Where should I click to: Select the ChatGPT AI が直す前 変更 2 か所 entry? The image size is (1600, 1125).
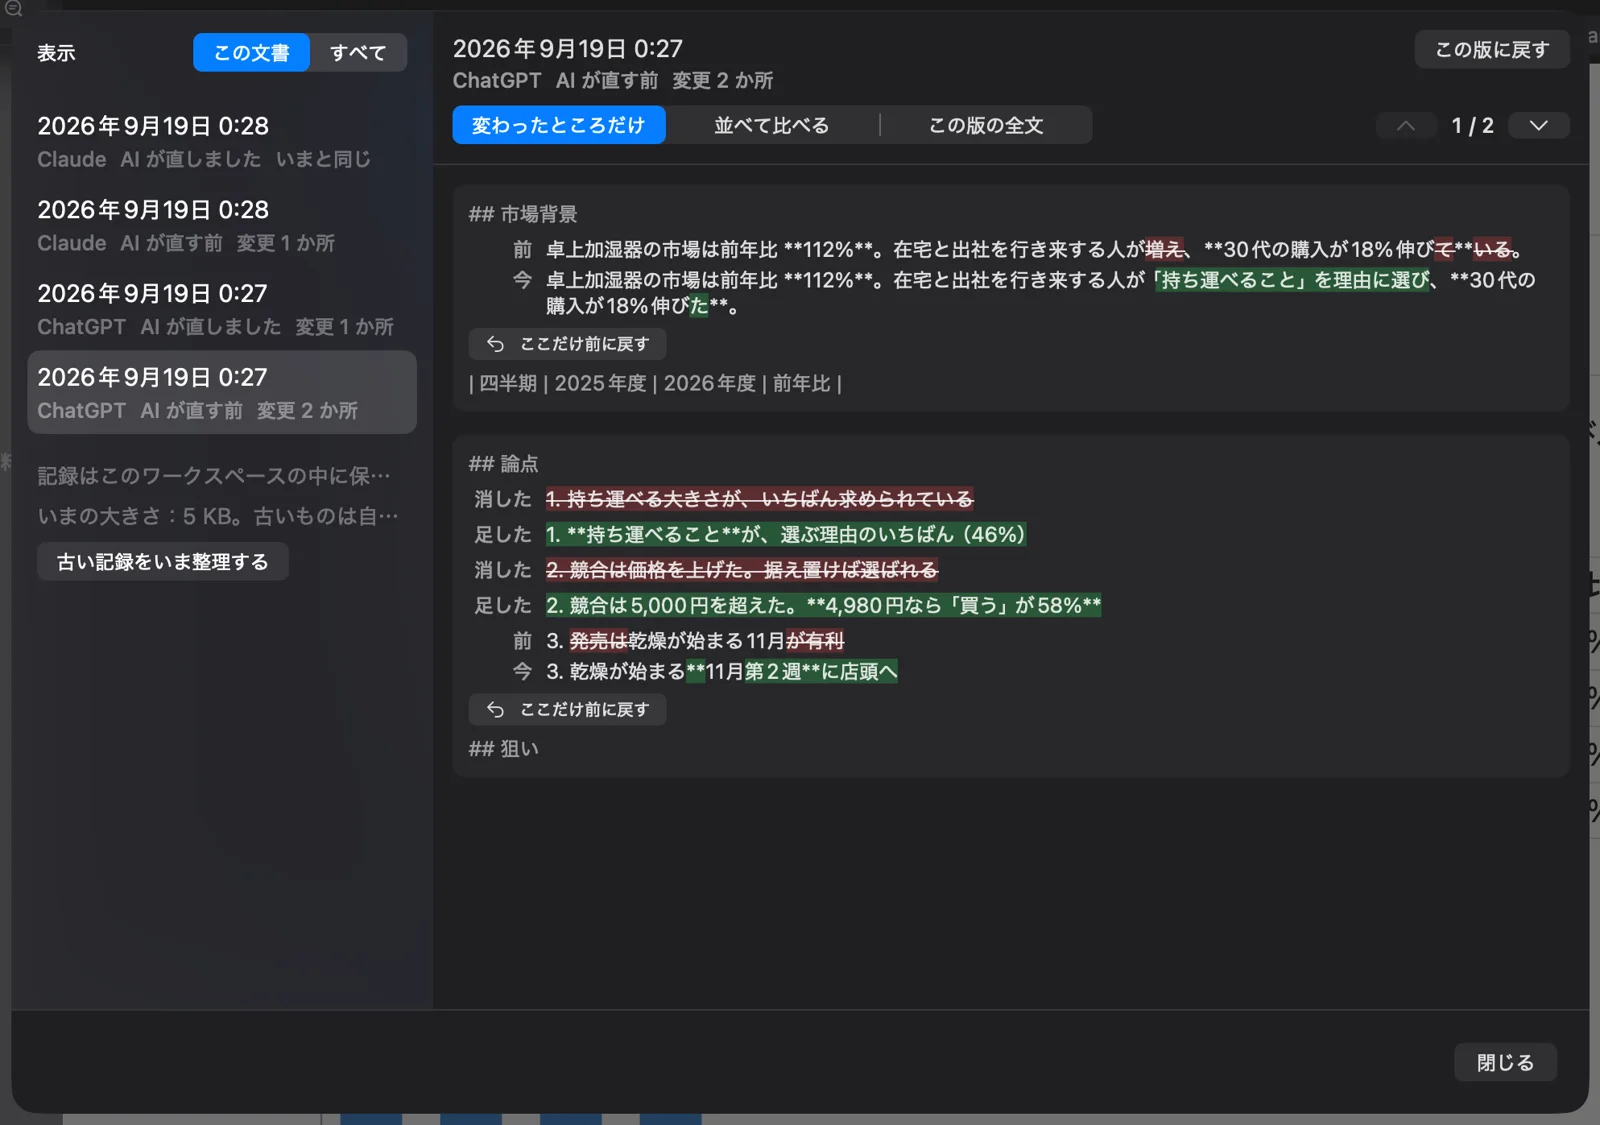coord(222,392)
